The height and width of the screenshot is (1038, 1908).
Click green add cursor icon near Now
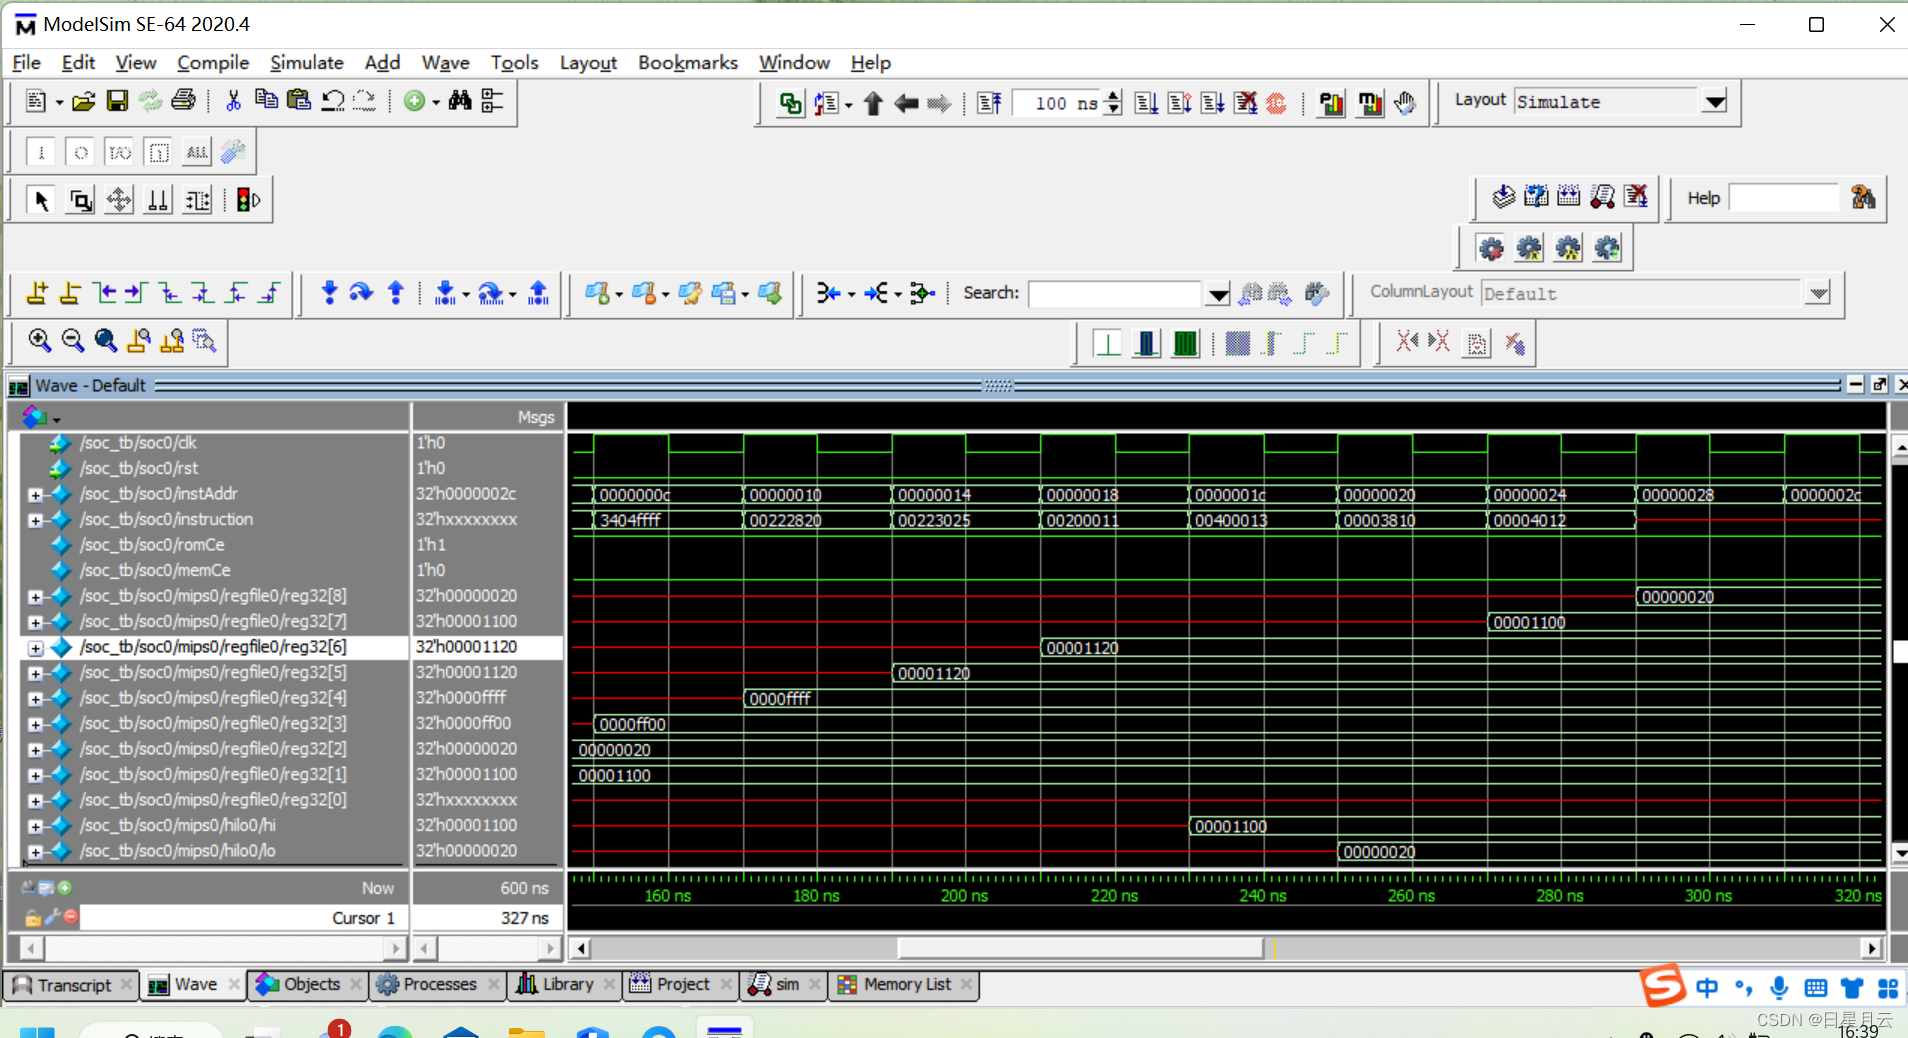click(x=65, y=887)
